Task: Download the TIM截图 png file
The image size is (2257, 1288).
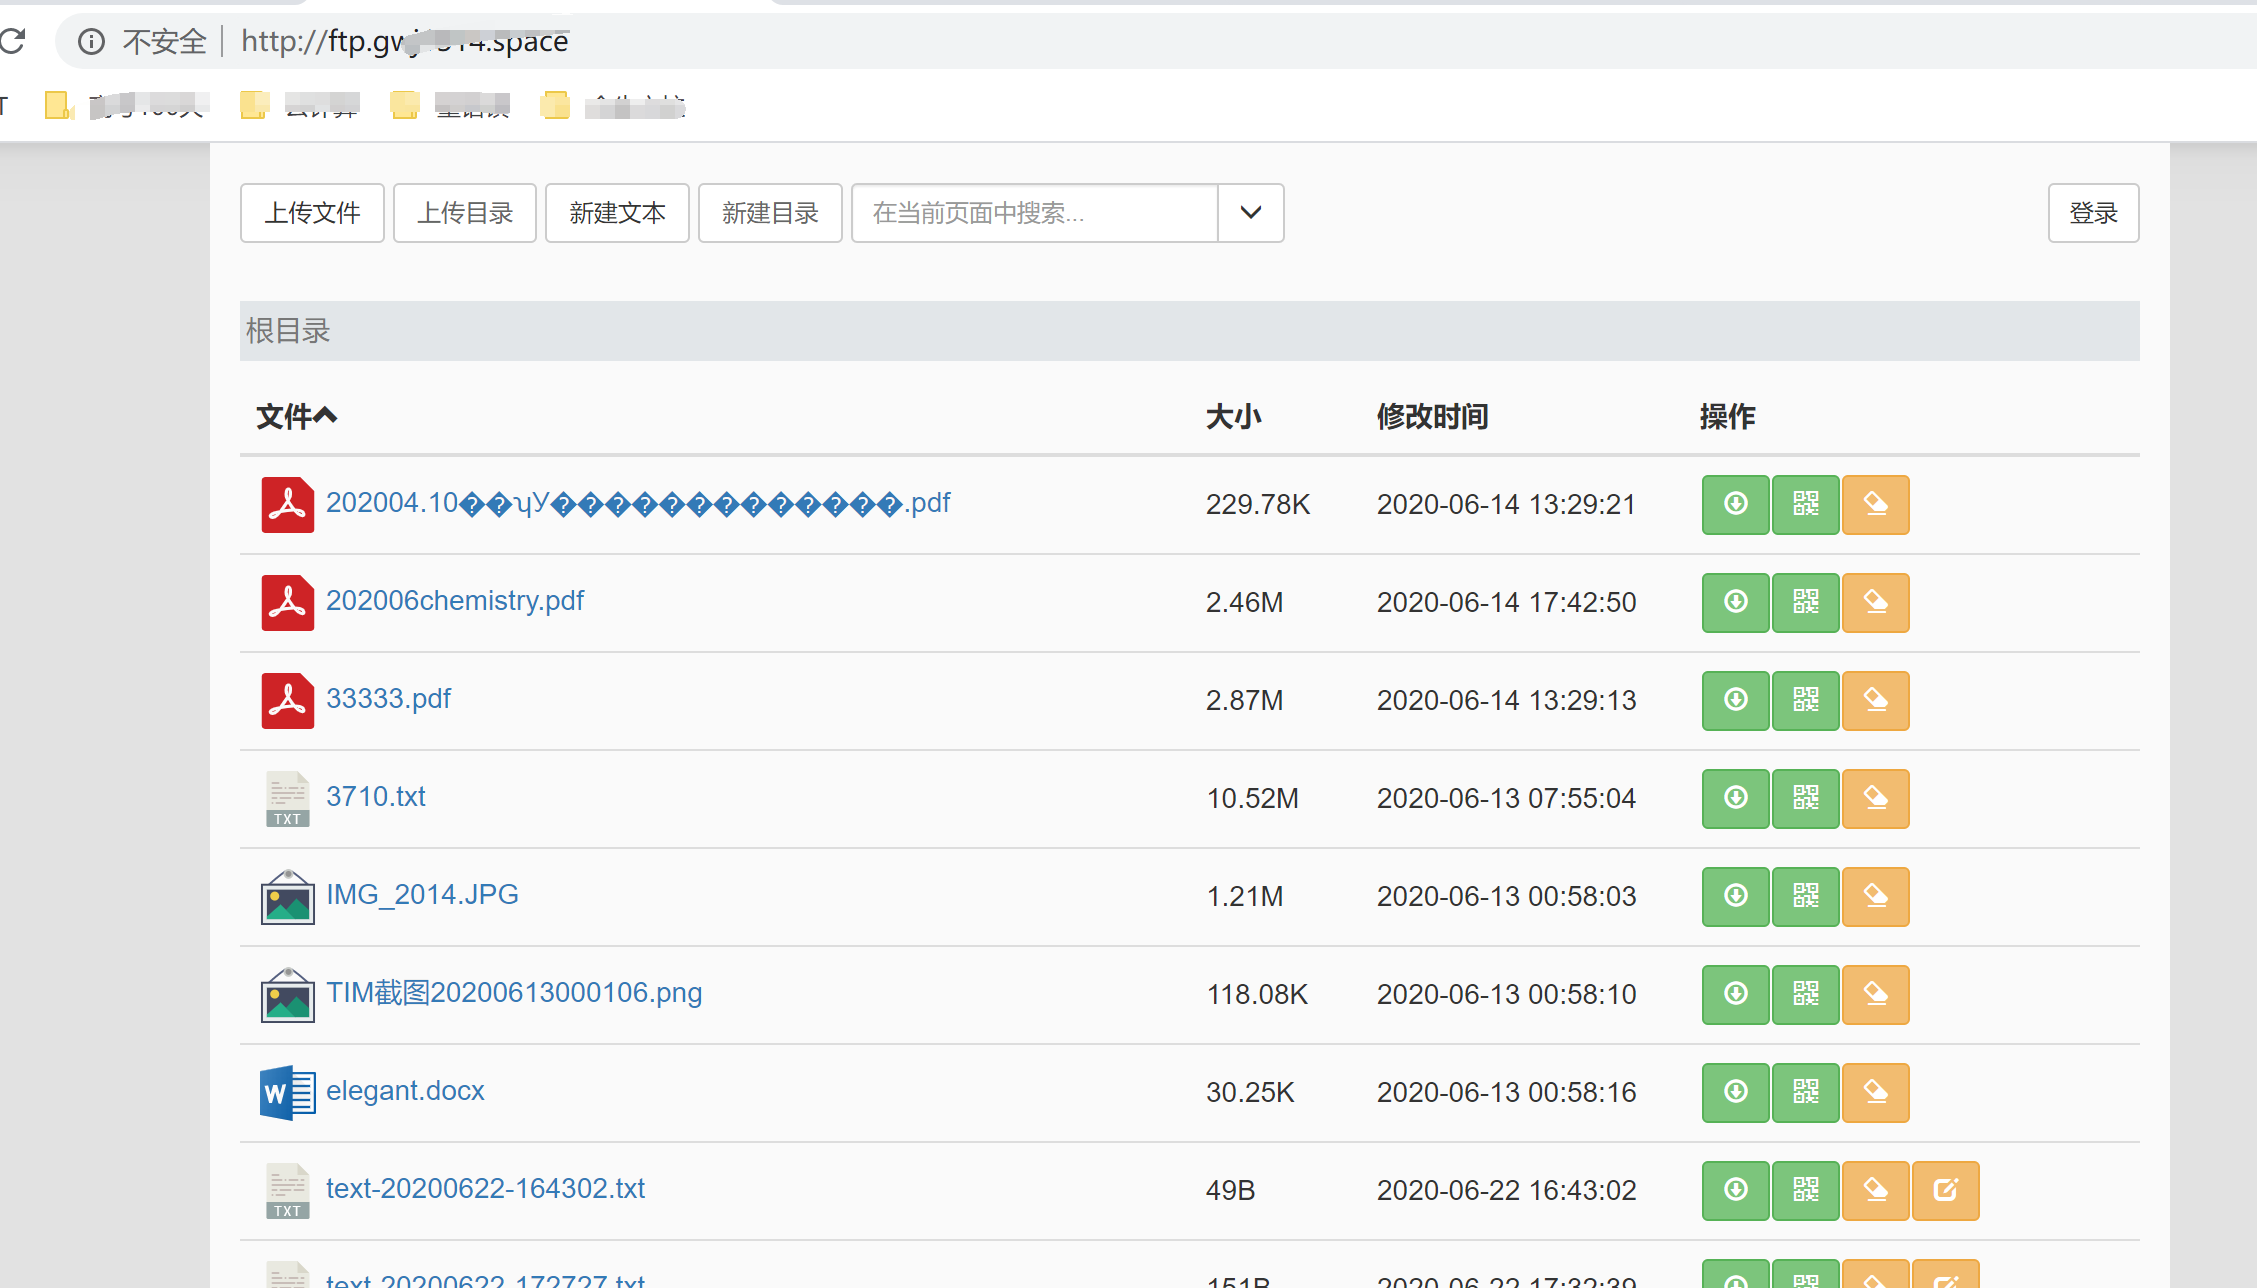Action: (x=1735, y=994)
